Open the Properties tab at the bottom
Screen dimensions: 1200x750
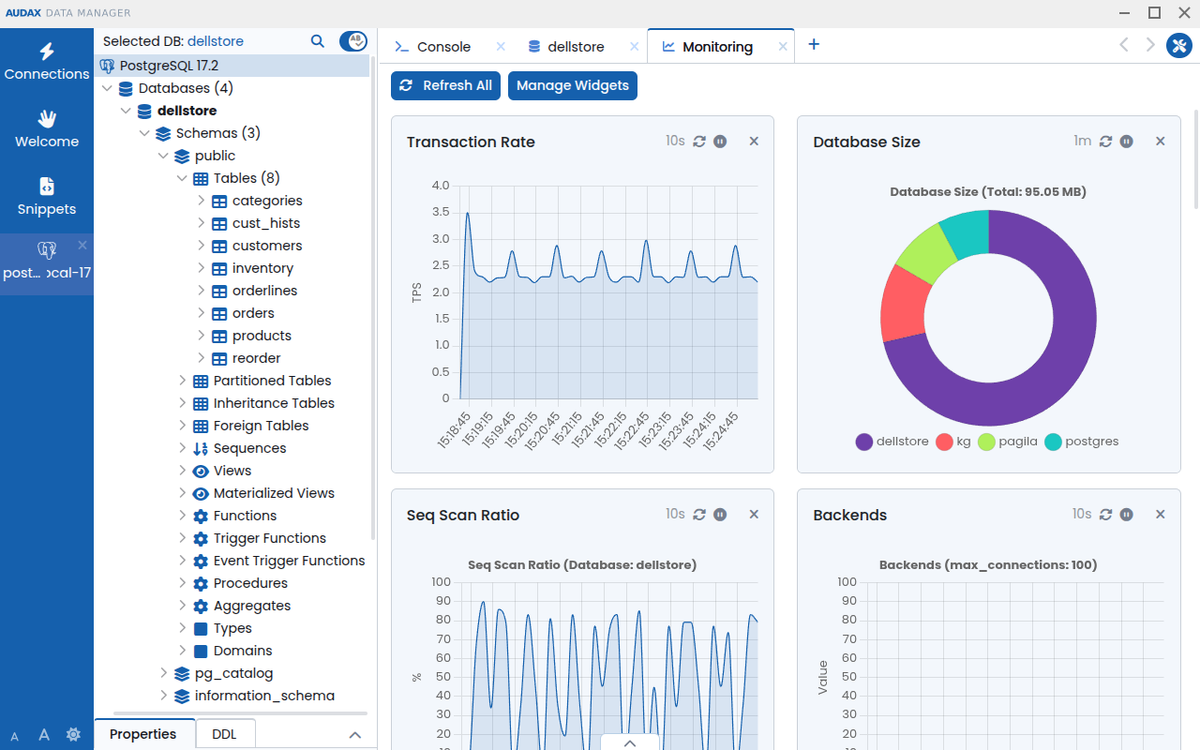143,734
